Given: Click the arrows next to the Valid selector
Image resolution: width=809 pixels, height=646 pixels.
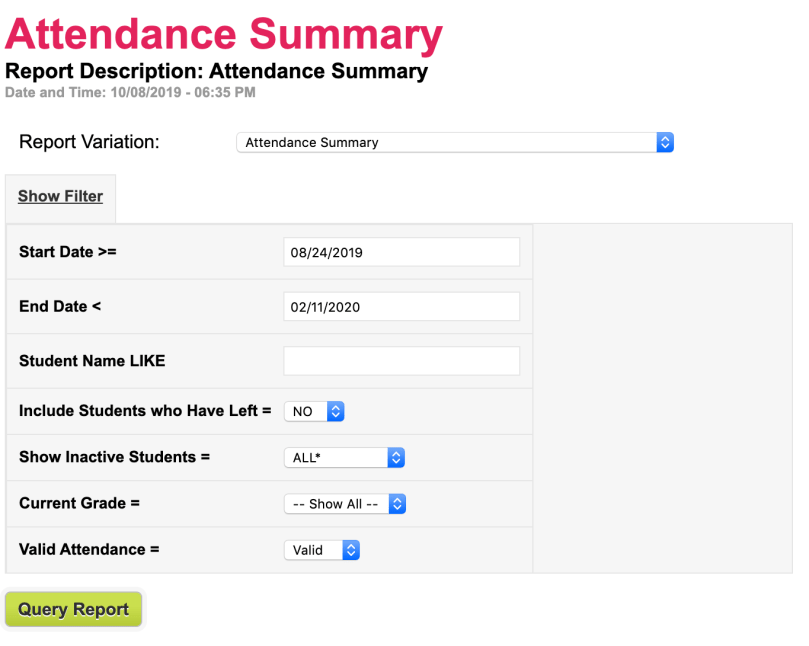Looking at the screenshot, I should pyautogui.click(x=351, y=549).
